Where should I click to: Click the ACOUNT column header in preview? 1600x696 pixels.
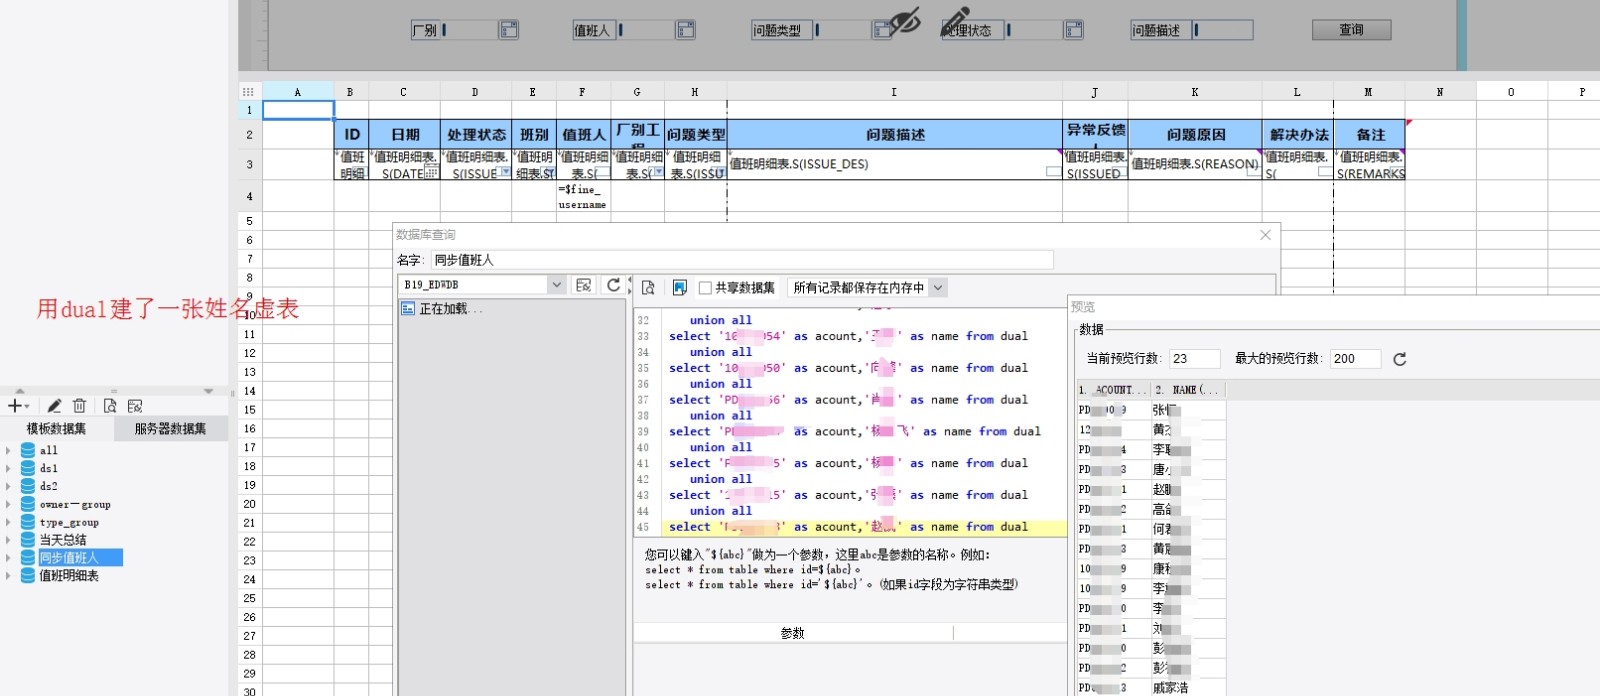point(1113,390)
